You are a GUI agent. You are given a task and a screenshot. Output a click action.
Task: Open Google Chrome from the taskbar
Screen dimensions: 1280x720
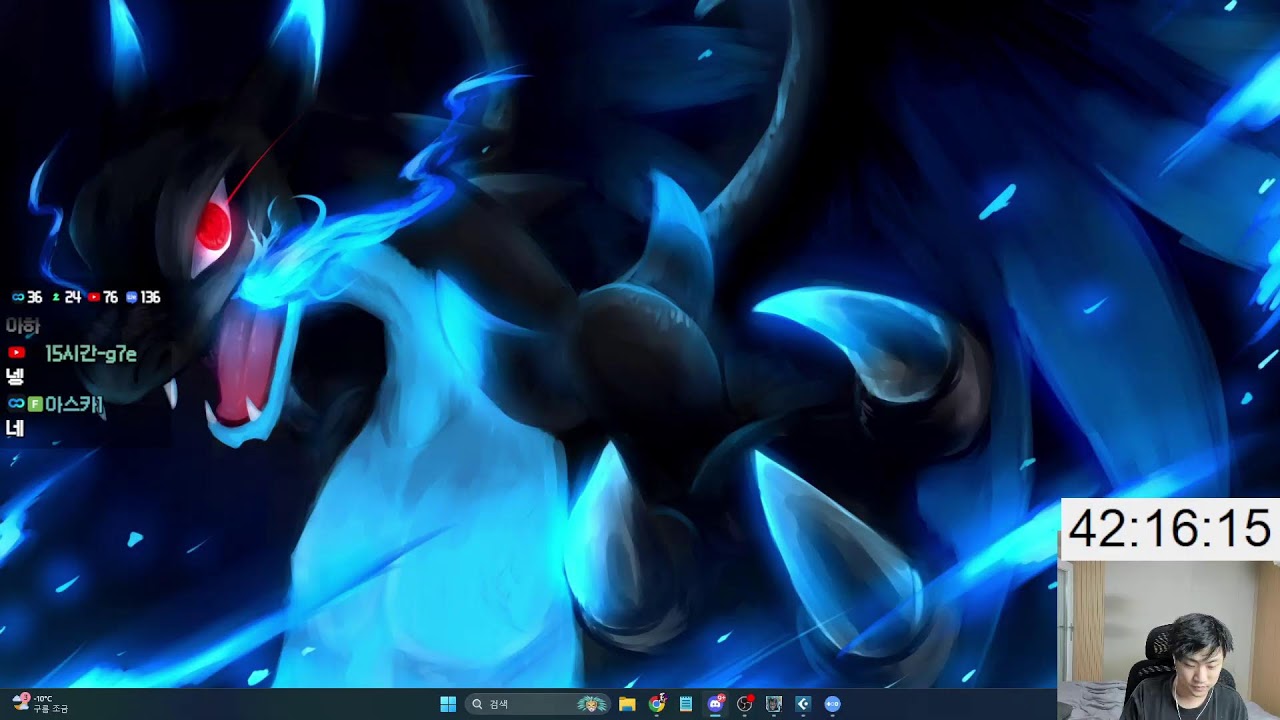coord(657,704)
